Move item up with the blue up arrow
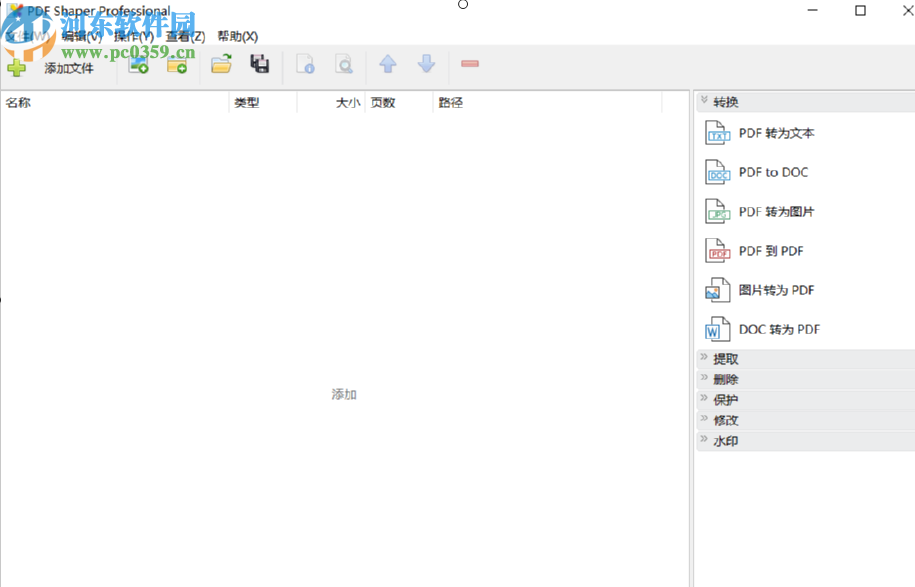 tap(388, 64)
